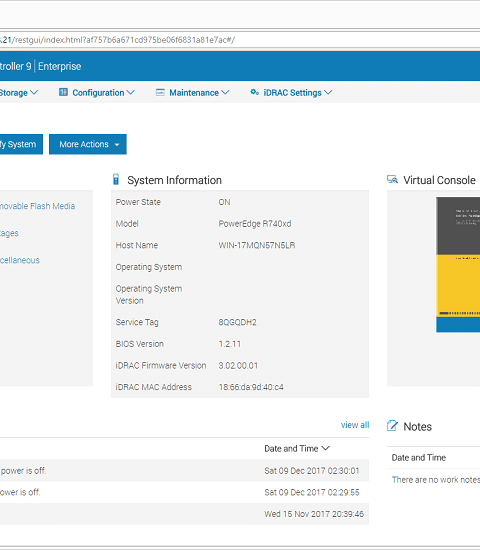Expand the Maintenance menu chevron
Image resolution: width=480 pixels, height=550 pixels.
(x=225, y=92)
